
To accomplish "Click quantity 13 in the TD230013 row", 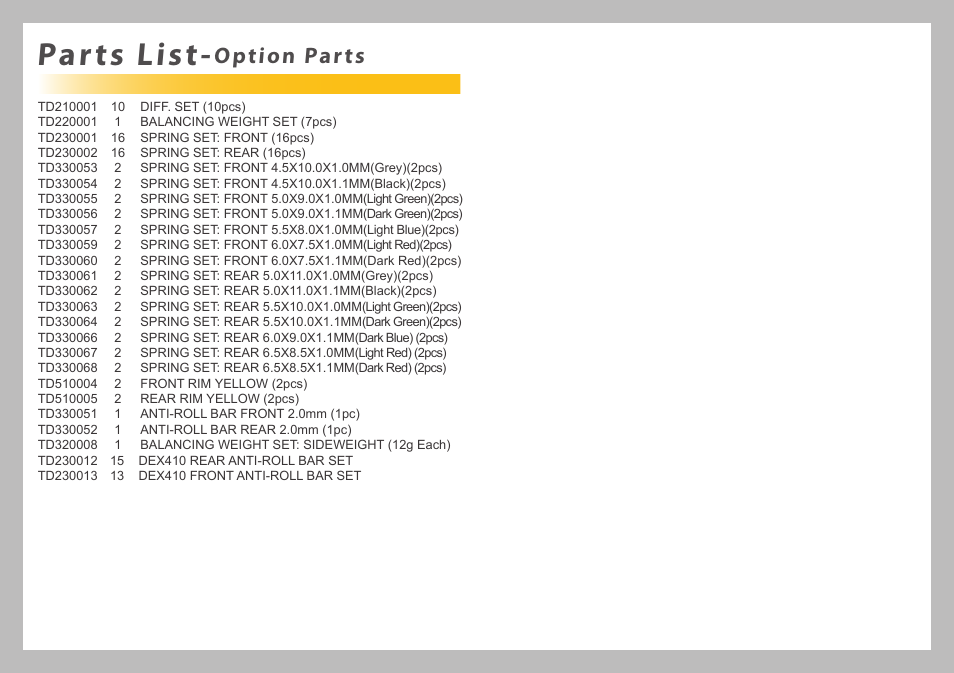I will 117,476.
